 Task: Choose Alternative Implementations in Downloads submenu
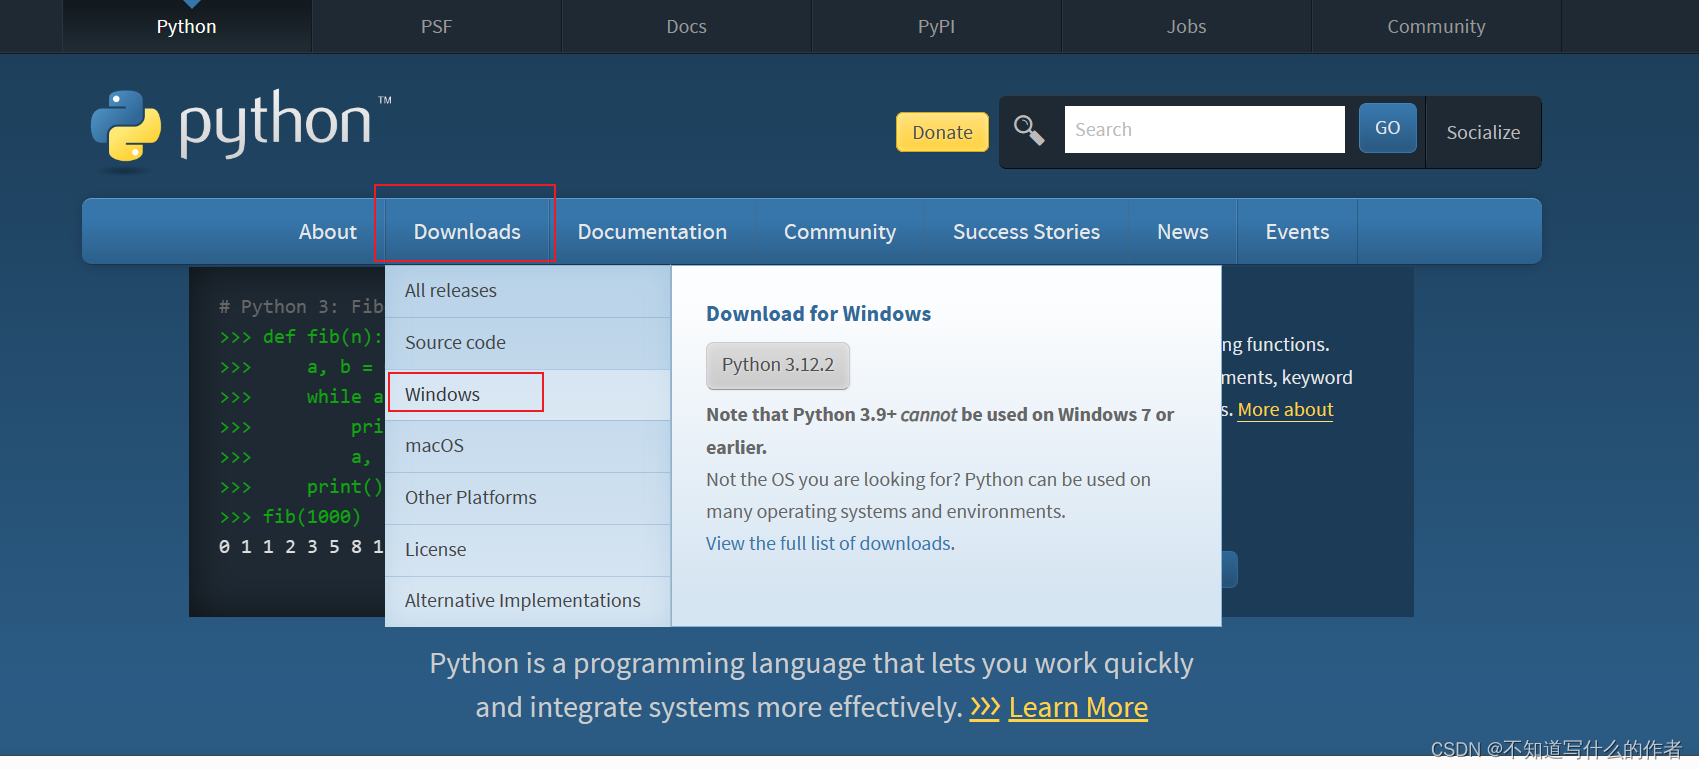(x=528, y=601)
